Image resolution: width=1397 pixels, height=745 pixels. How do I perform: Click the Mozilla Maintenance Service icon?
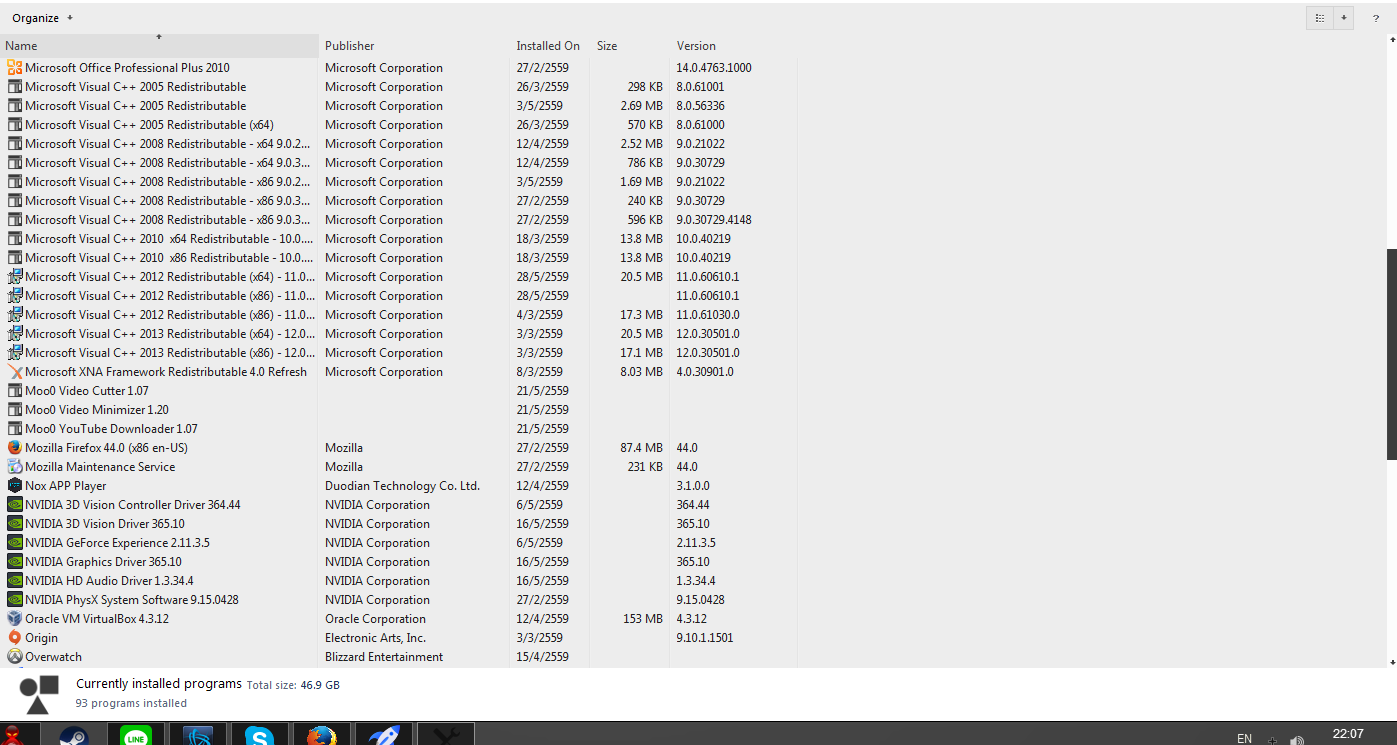point(14,467)
